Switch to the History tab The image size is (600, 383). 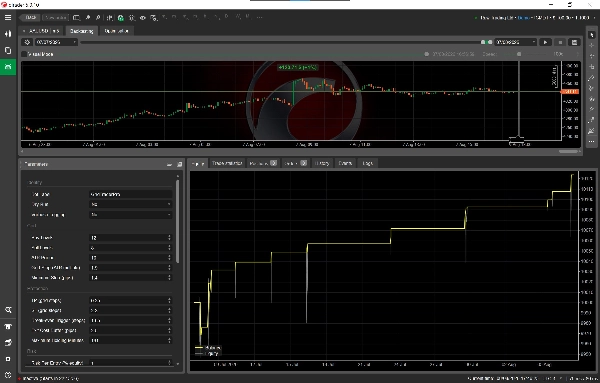point(322,163)
